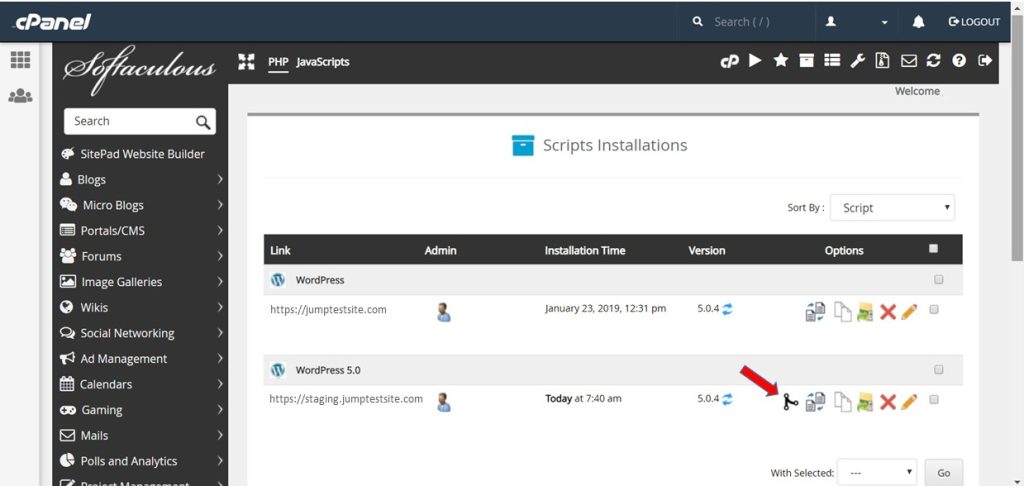1024x486 pixels.
Task: Open task list icon in Softaculous toolbar
Action: 832,61
